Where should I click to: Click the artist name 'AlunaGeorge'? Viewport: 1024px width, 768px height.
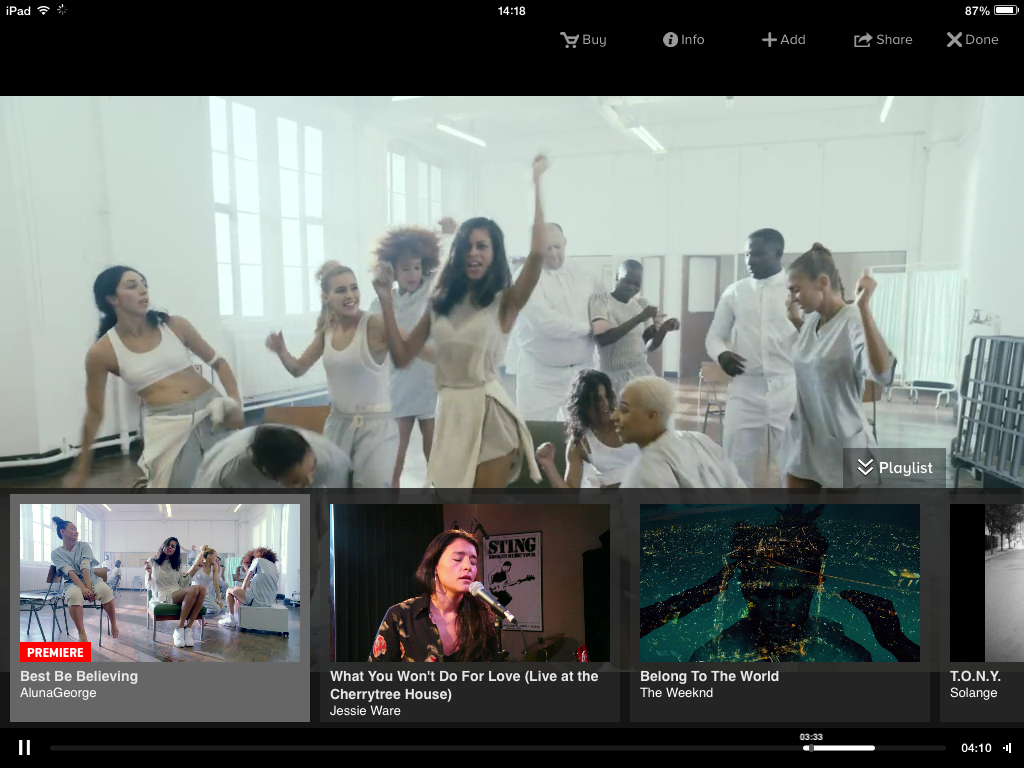58,693
